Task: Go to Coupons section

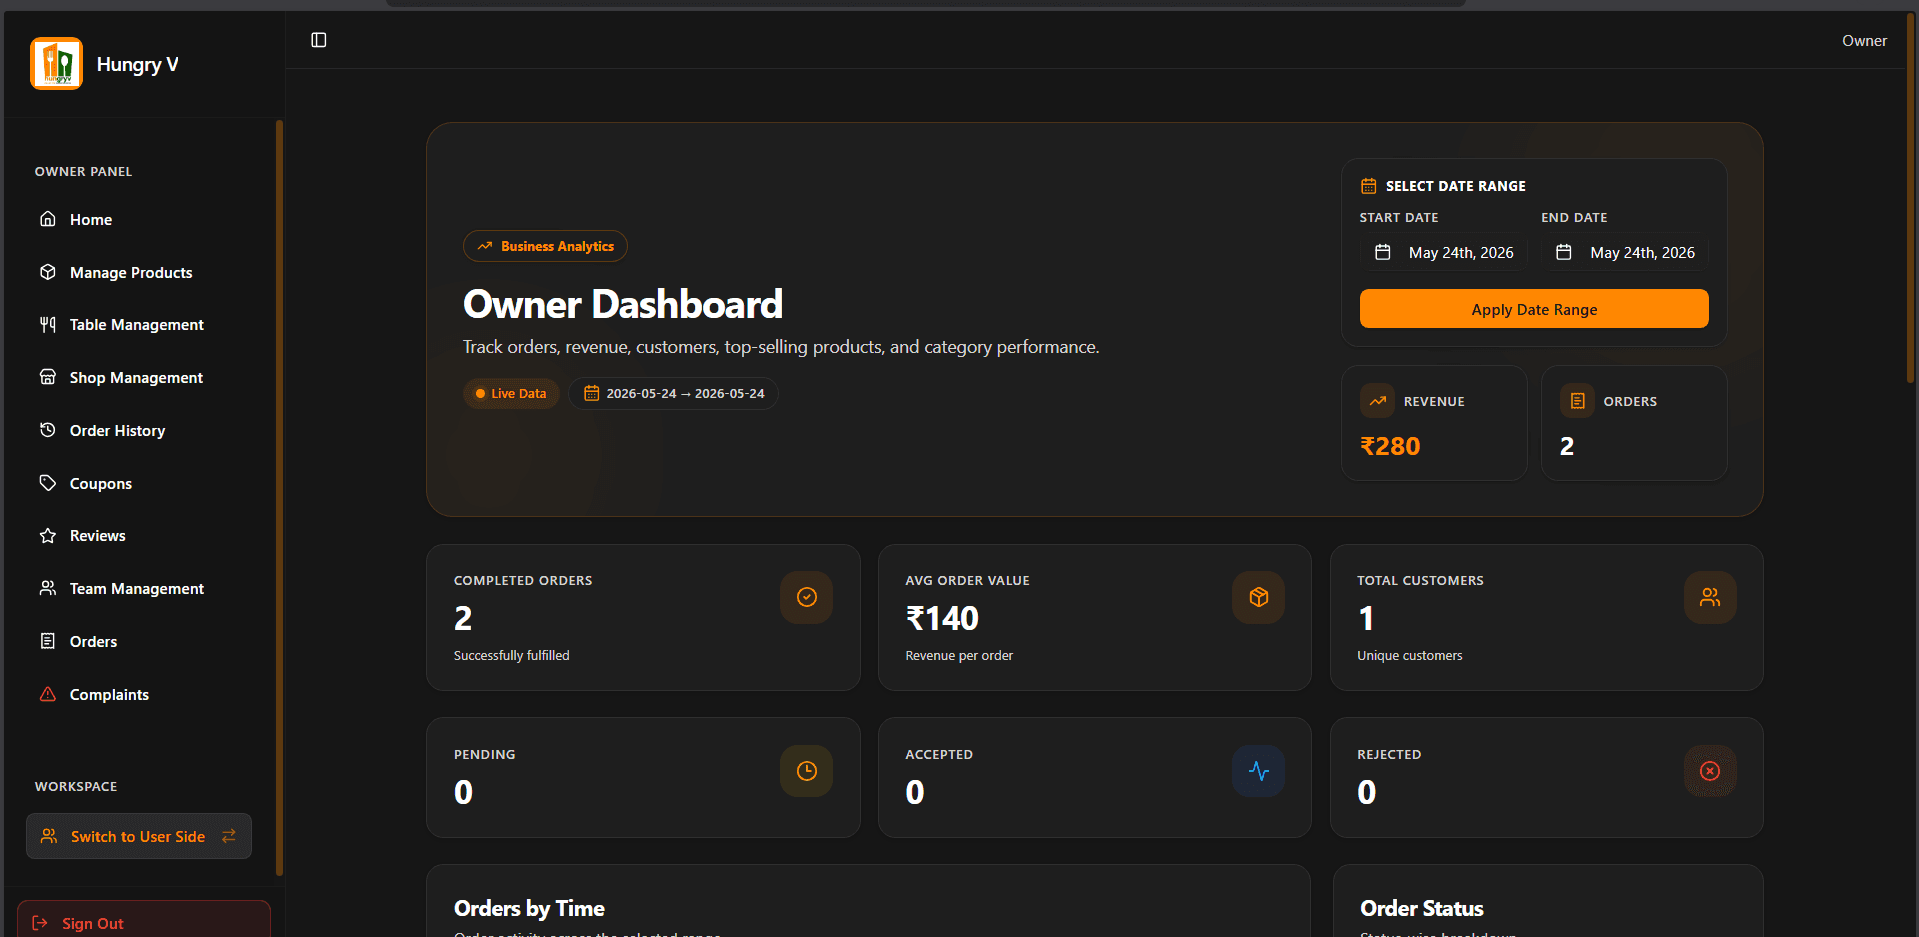Action: click(x=139, y=483)
